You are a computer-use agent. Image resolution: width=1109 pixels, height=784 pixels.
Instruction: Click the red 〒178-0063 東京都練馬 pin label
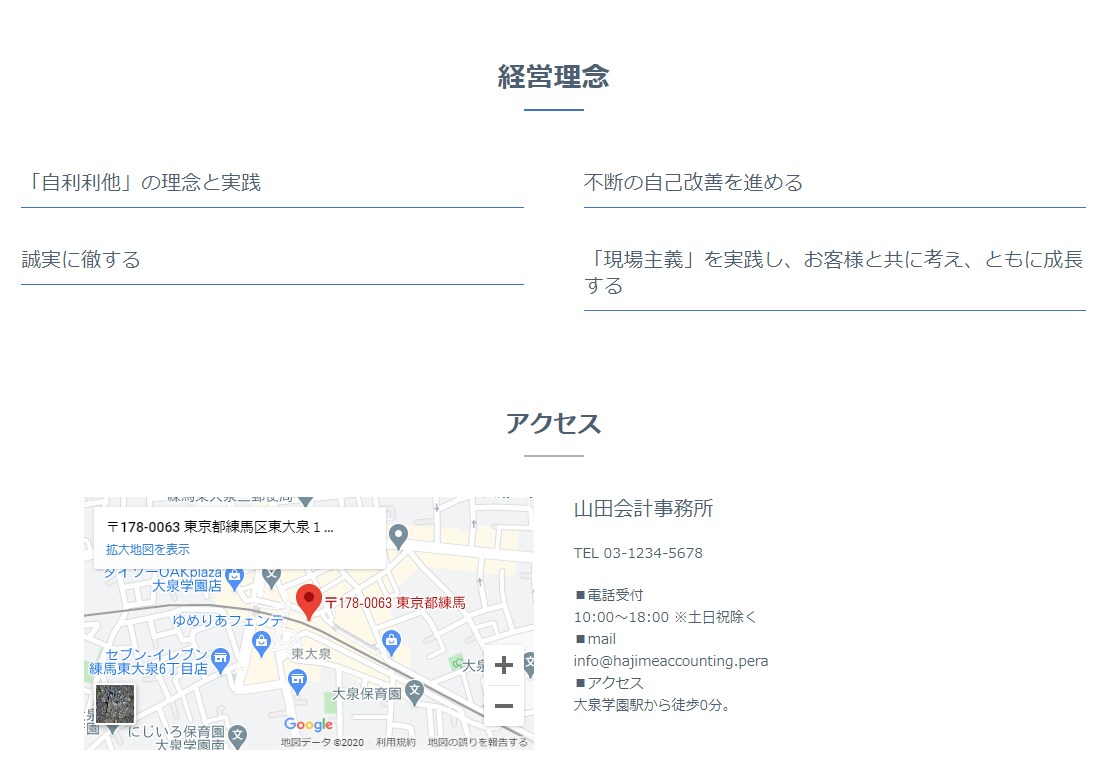395,603
